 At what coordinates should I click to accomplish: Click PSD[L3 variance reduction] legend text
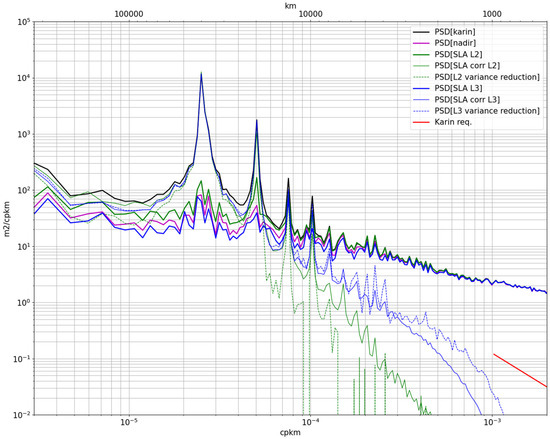point(487,111)
